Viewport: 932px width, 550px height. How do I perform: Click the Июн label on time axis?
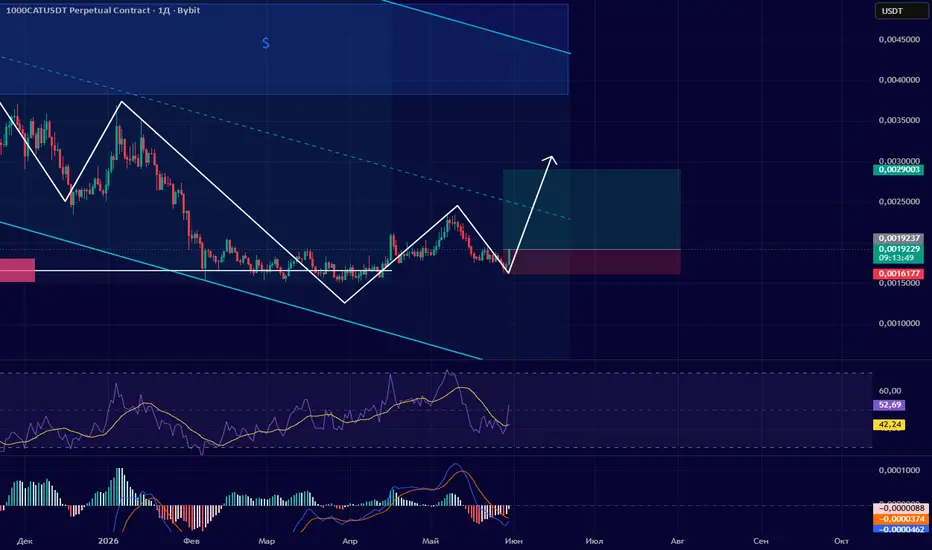(514, 541)
